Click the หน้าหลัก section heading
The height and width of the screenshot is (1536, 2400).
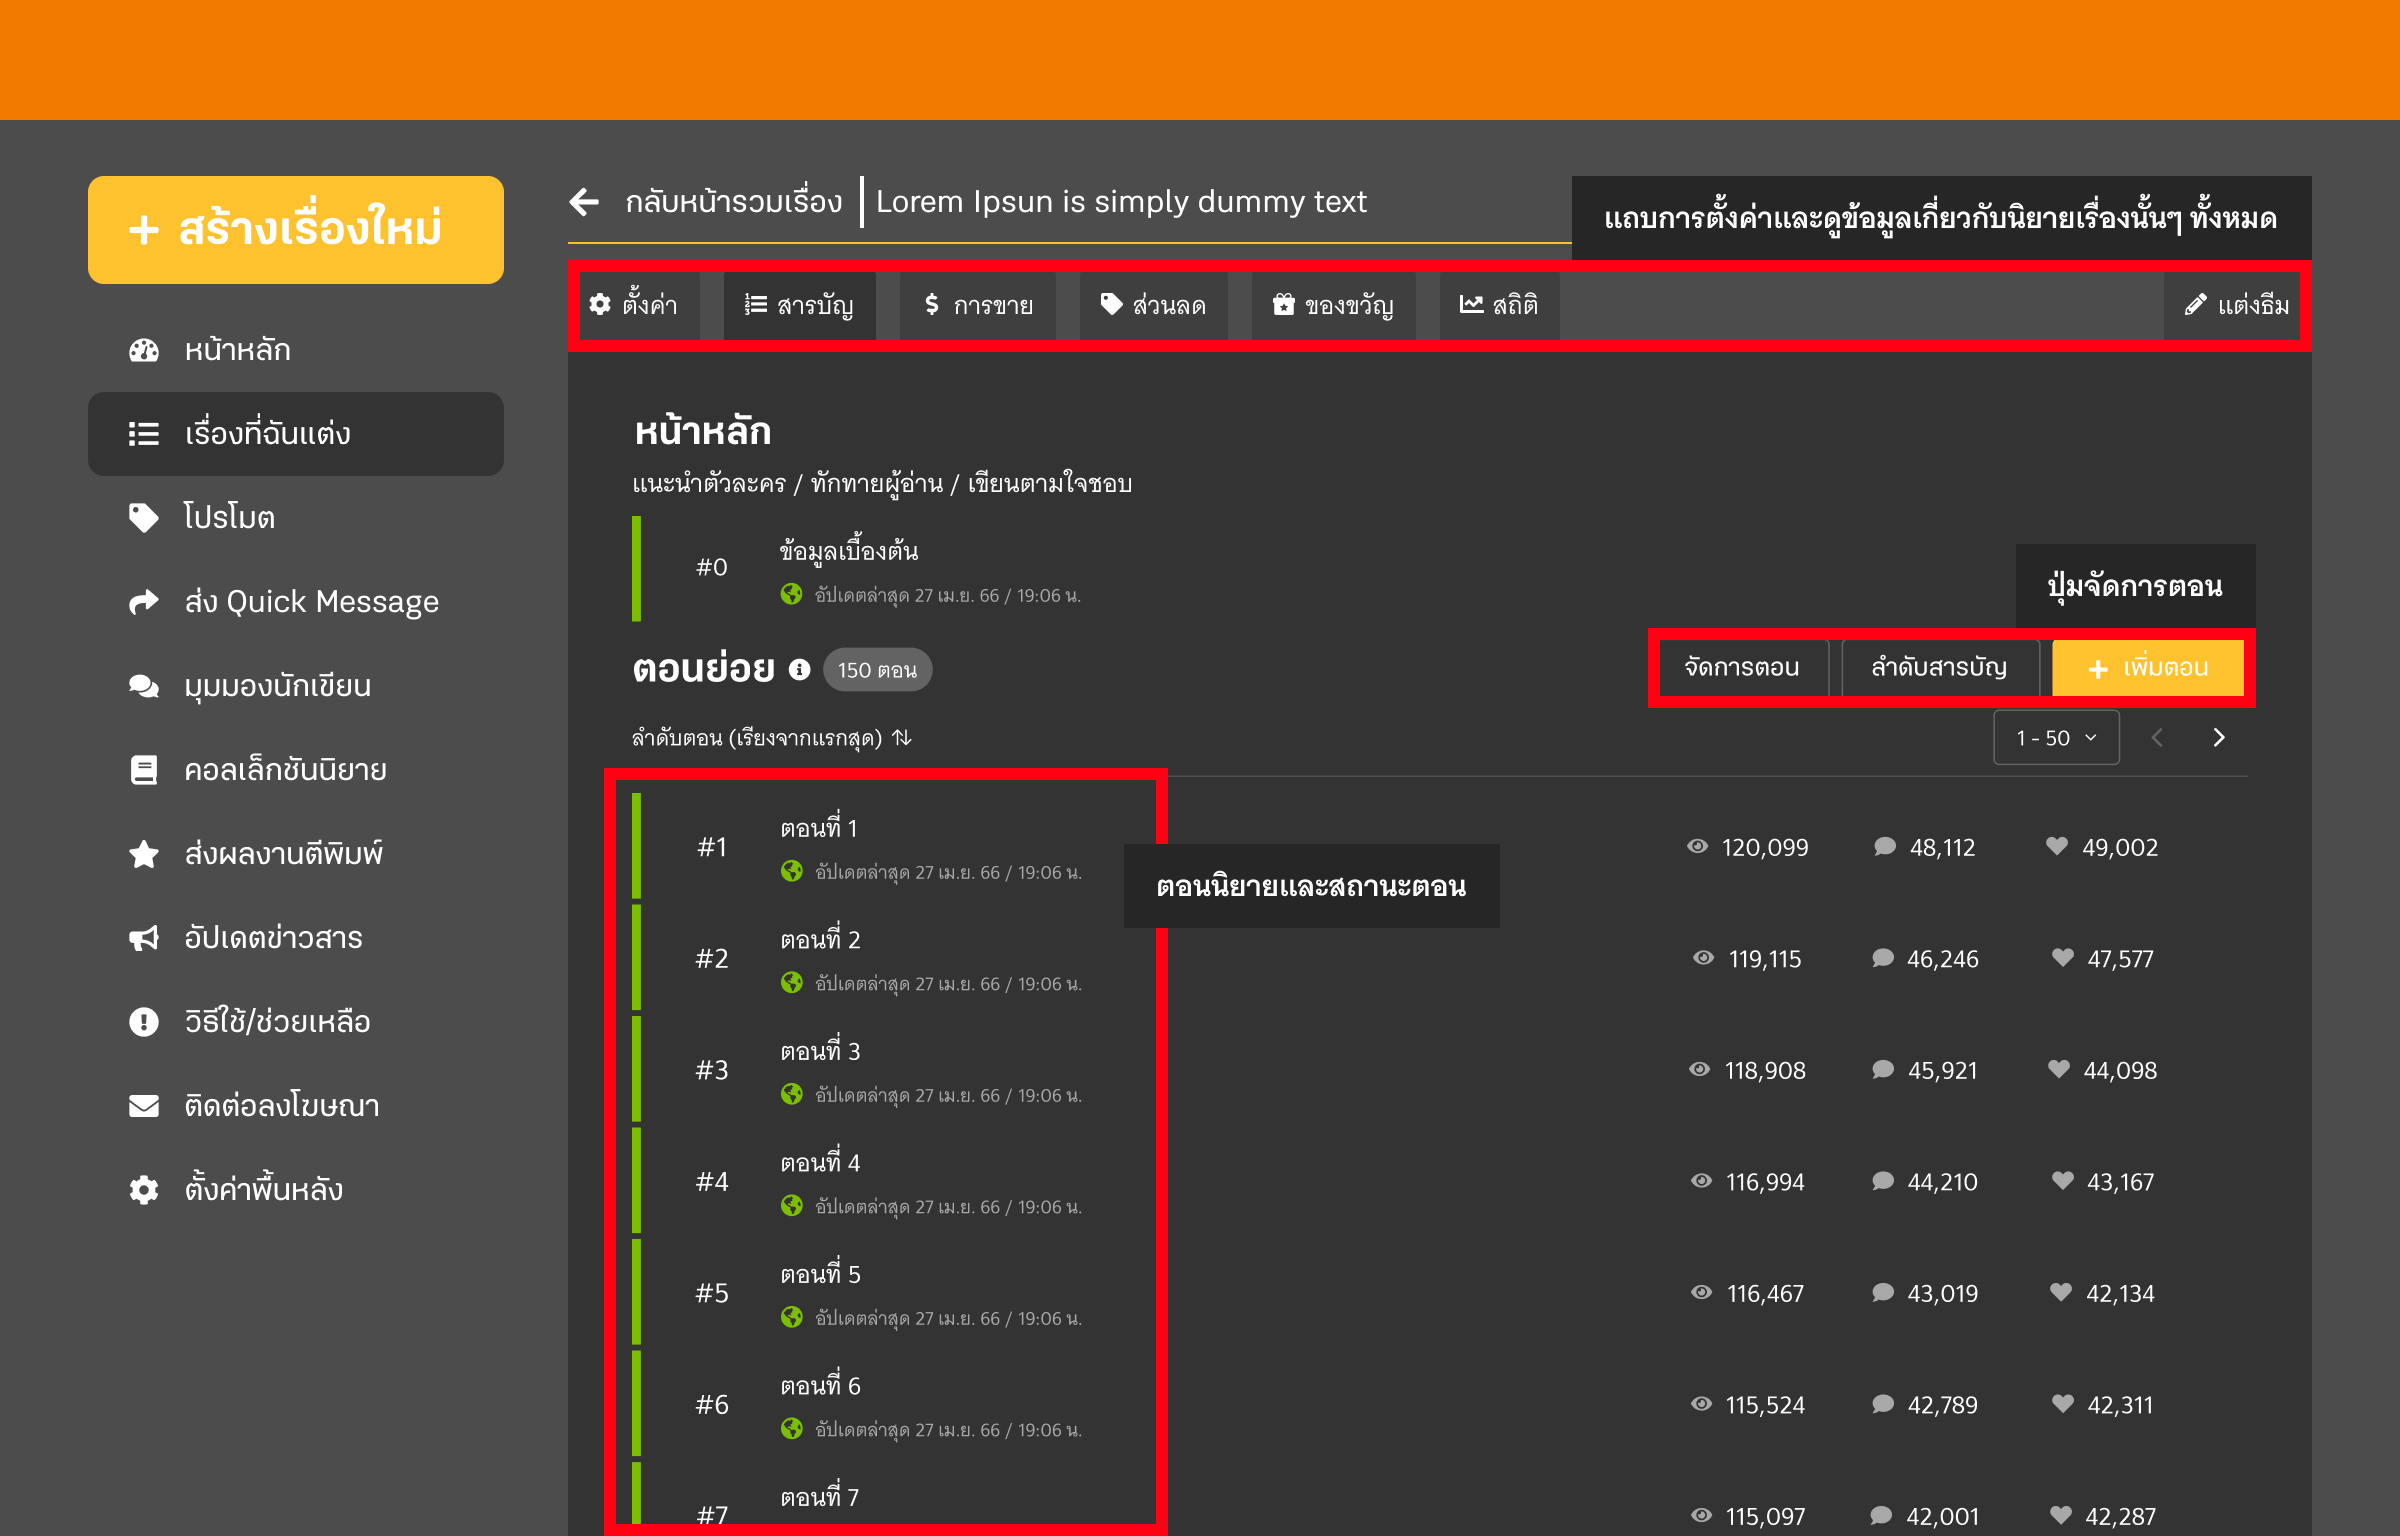[703, 432]
